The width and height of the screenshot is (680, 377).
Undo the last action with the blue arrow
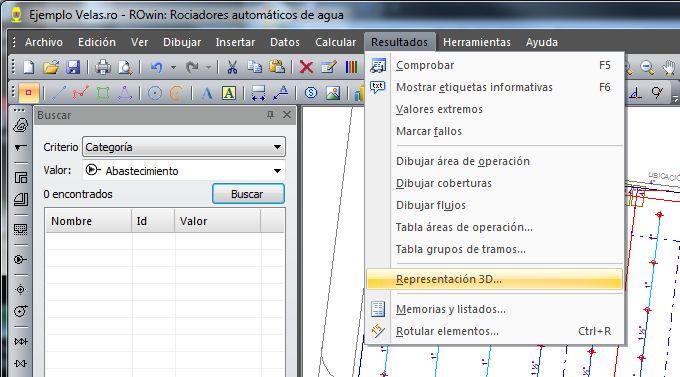click(156, 67)
